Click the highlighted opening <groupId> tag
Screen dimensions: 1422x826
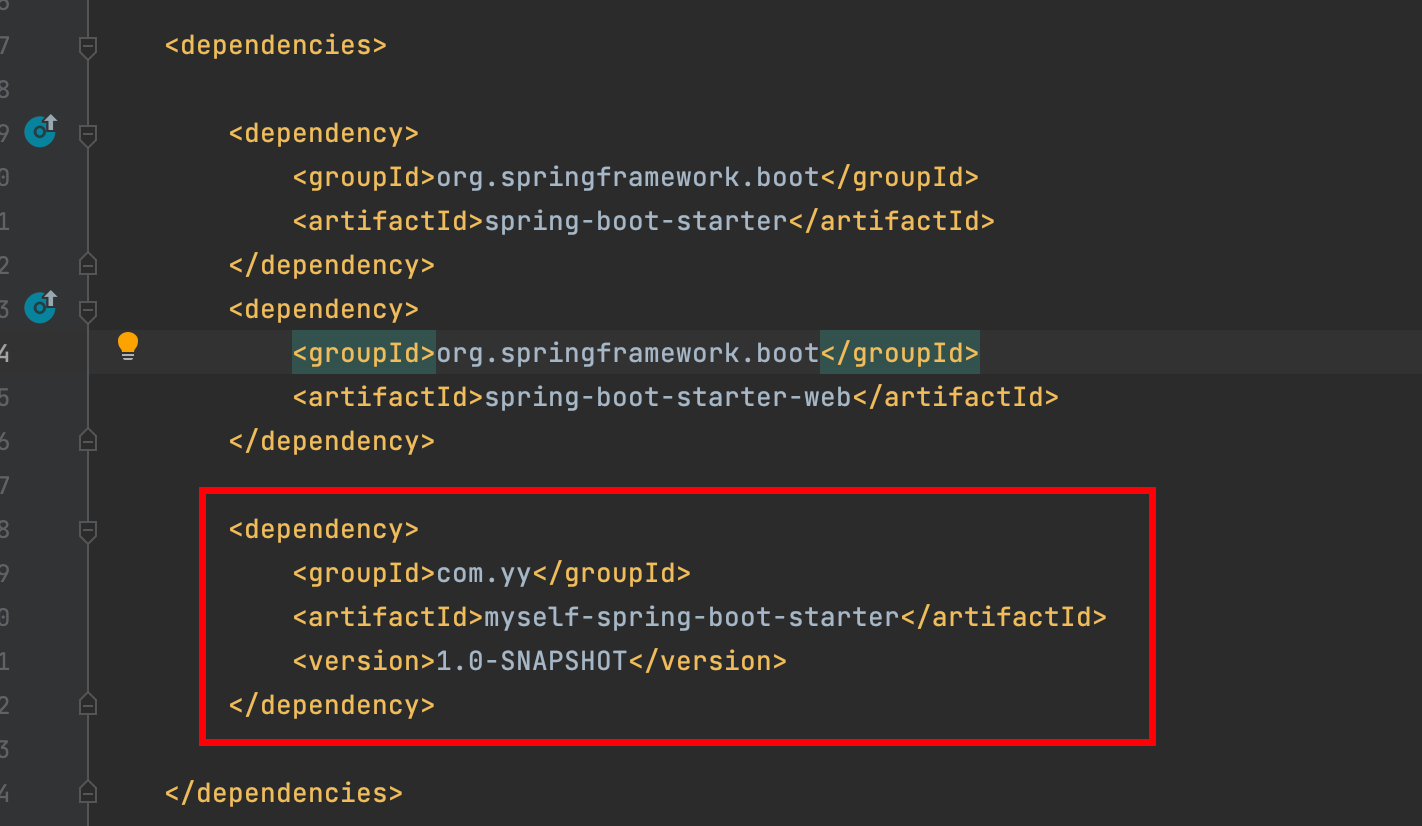(364, 353)
